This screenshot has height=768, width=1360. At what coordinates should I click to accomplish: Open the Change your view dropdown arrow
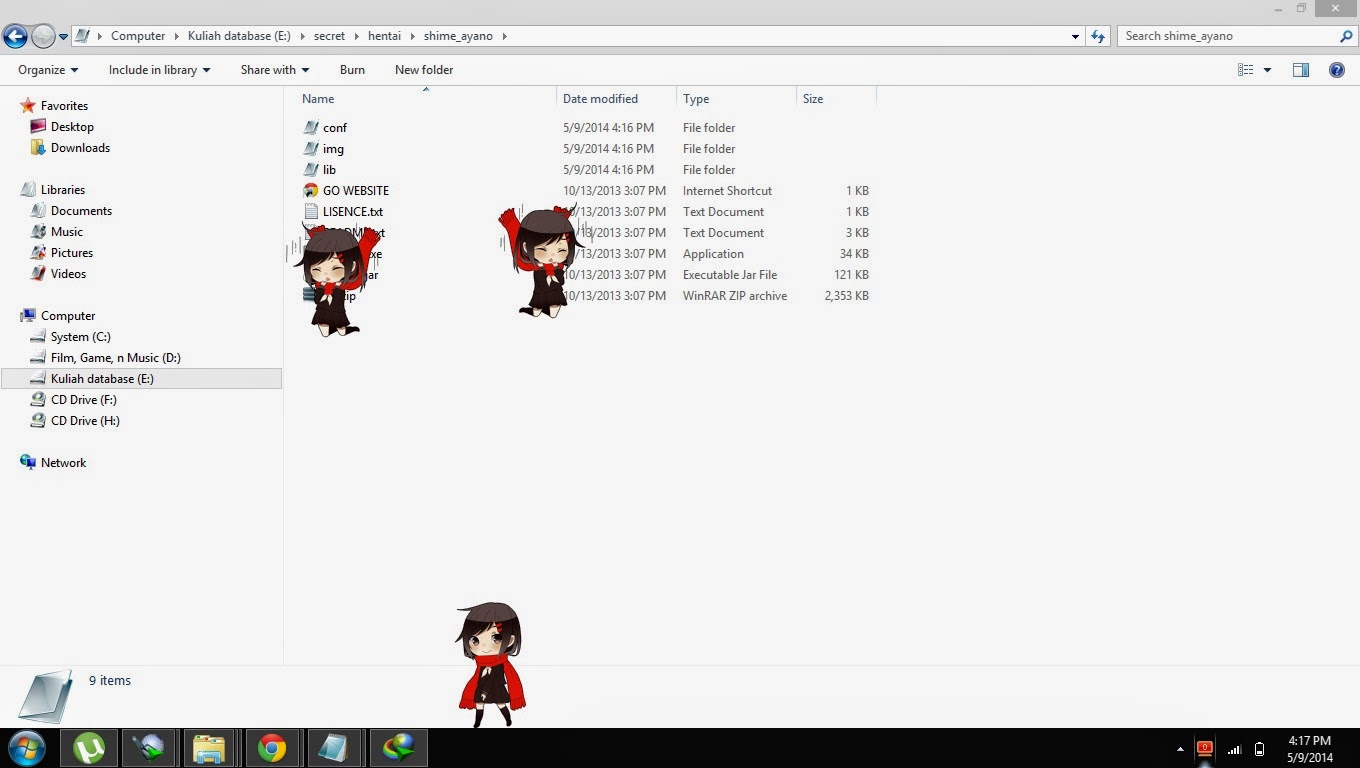pyautogui.click(x=1266, y=69)
